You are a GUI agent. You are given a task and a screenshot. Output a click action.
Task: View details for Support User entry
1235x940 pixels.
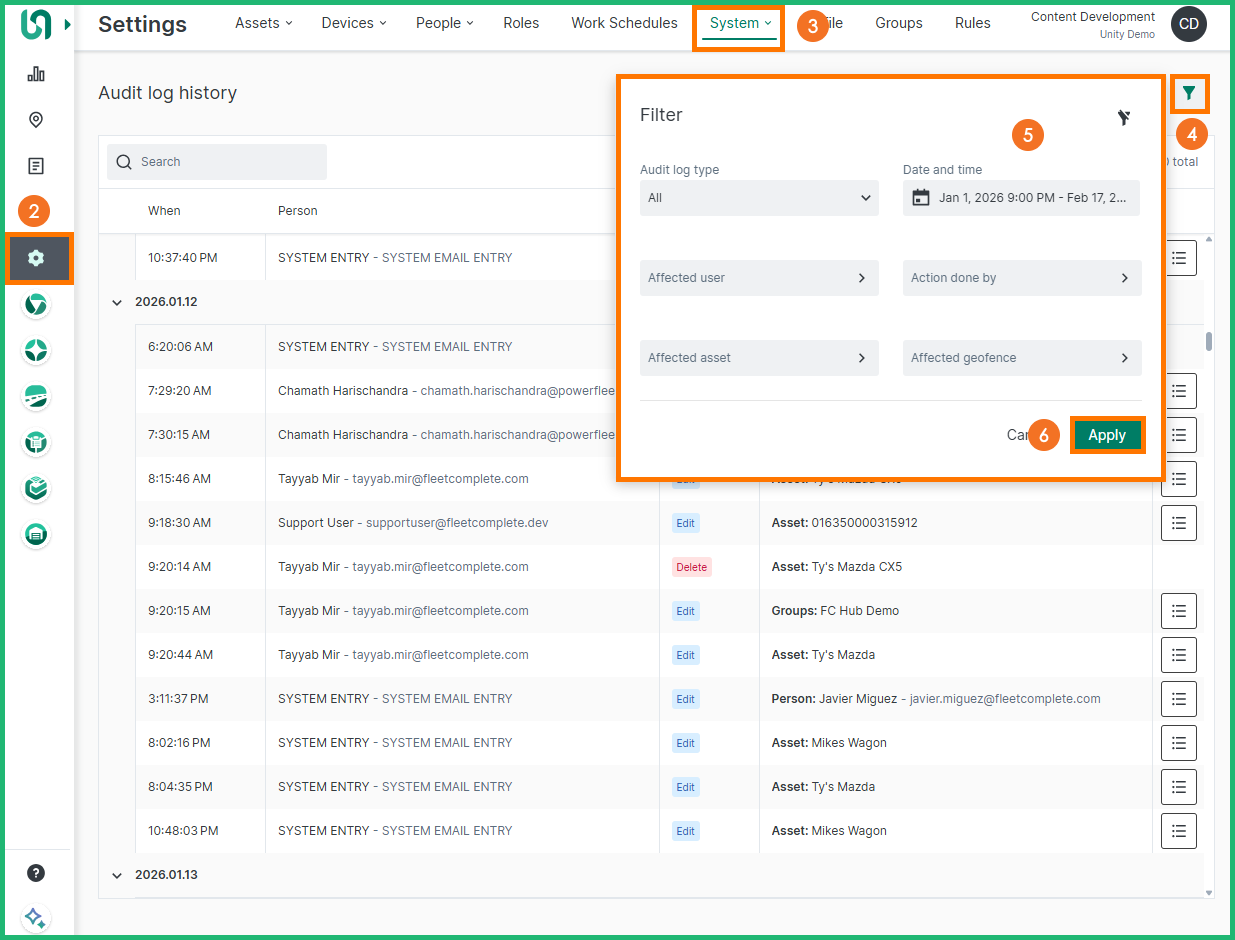(1178, 523)
